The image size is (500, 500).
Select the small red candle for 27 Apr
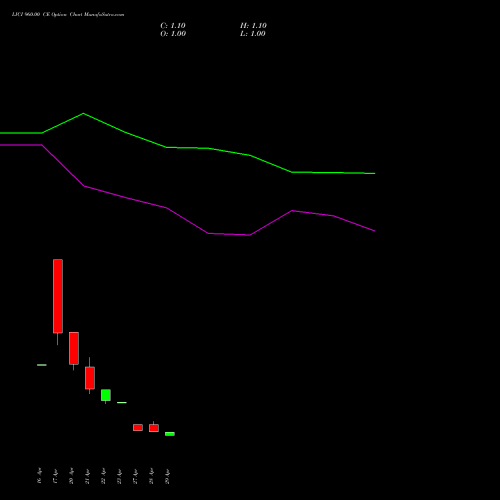(x=138, y=427)
